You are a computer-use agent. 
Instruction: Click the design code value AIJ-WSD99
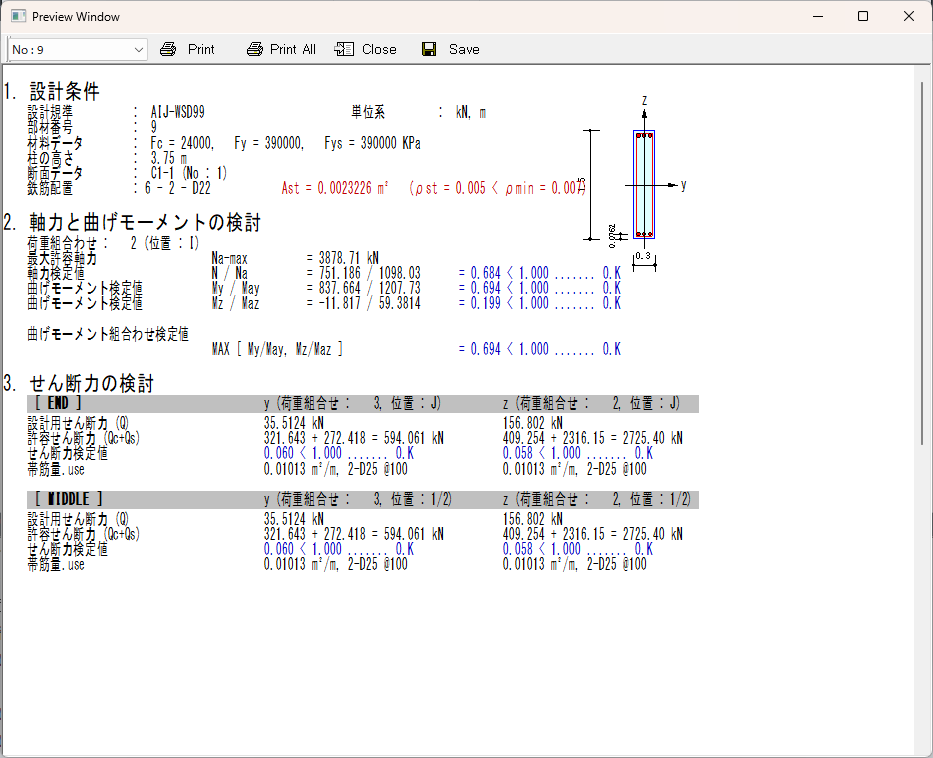177,112
